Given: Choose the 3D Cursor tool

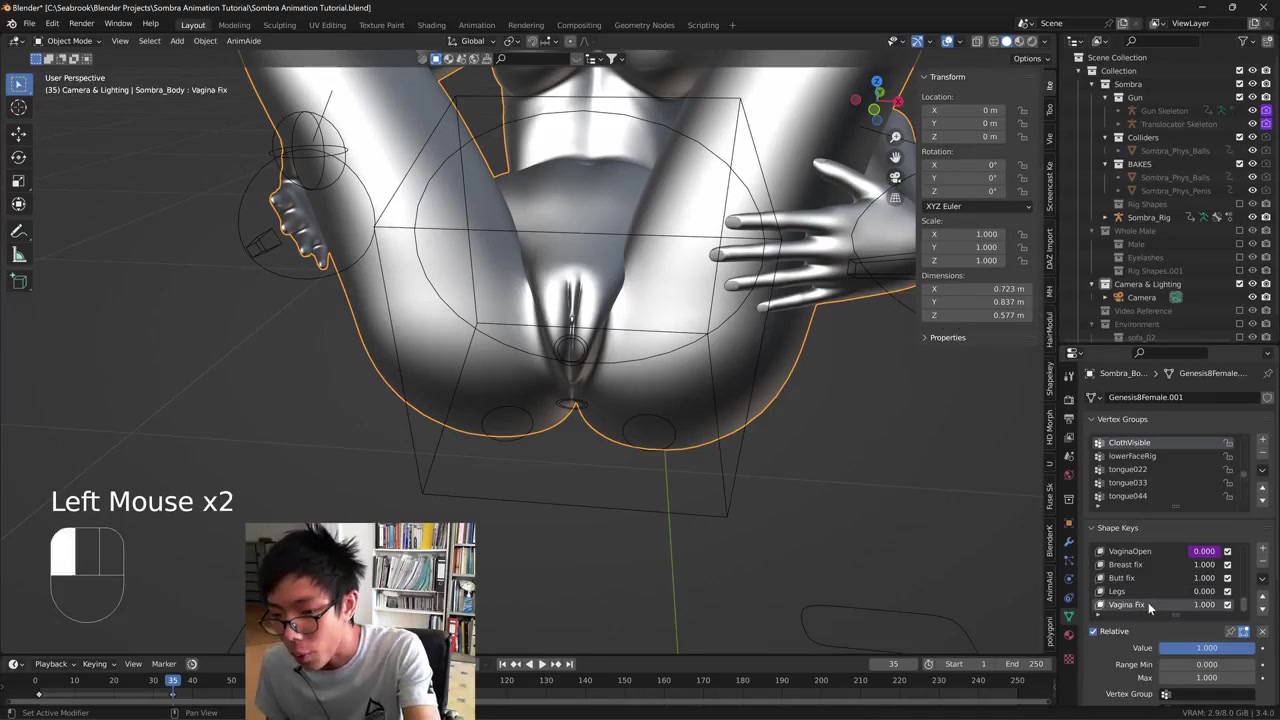Looking at the screenshot, I should point(18,108).
